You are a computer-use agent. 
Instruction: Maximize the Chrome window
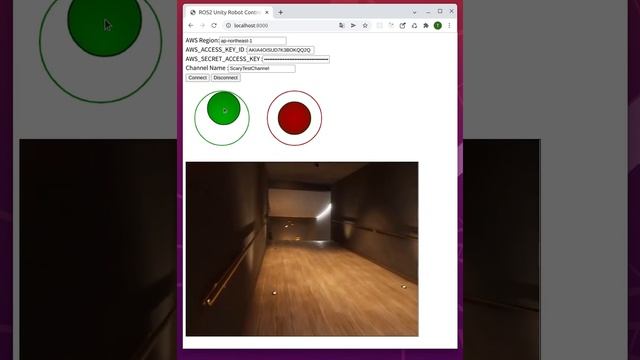click(x=440, y=11)
